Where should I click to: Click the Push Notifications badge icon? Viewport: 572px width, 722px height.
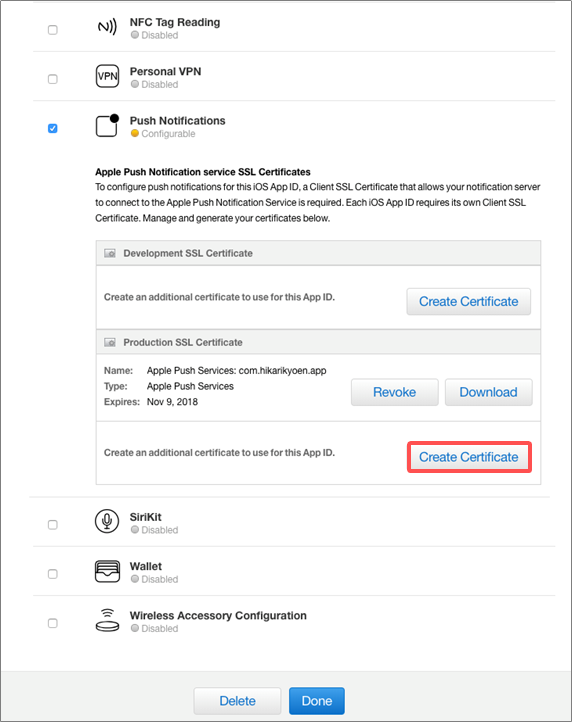point(107,126)
